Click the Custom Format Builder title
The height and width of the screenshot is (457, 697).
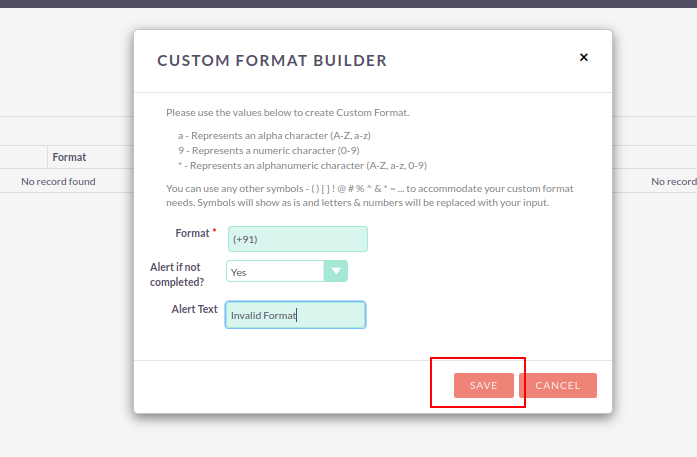point(272,61)
